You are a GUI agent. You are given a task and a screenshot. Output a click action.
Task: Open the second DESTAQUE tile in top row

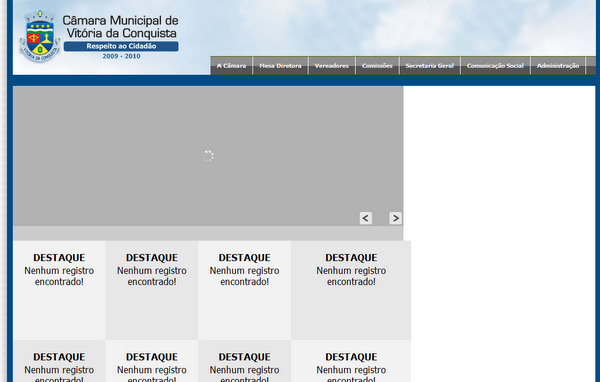(152, 290)
